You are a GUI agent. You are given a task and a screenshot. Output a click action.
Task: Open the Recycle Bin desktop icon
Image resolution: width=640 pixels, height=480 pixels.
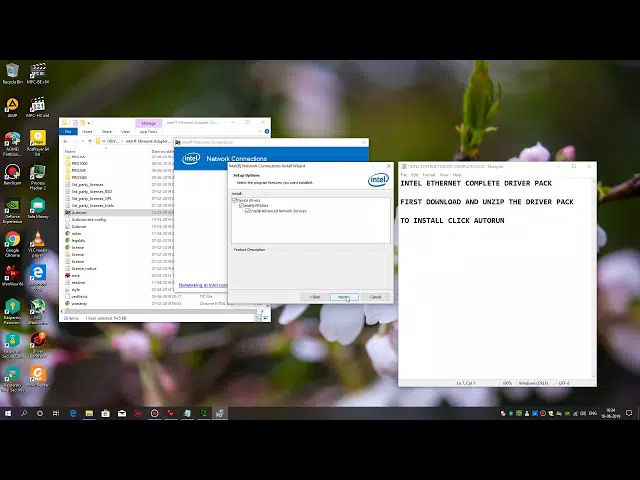tap(12, 73)
